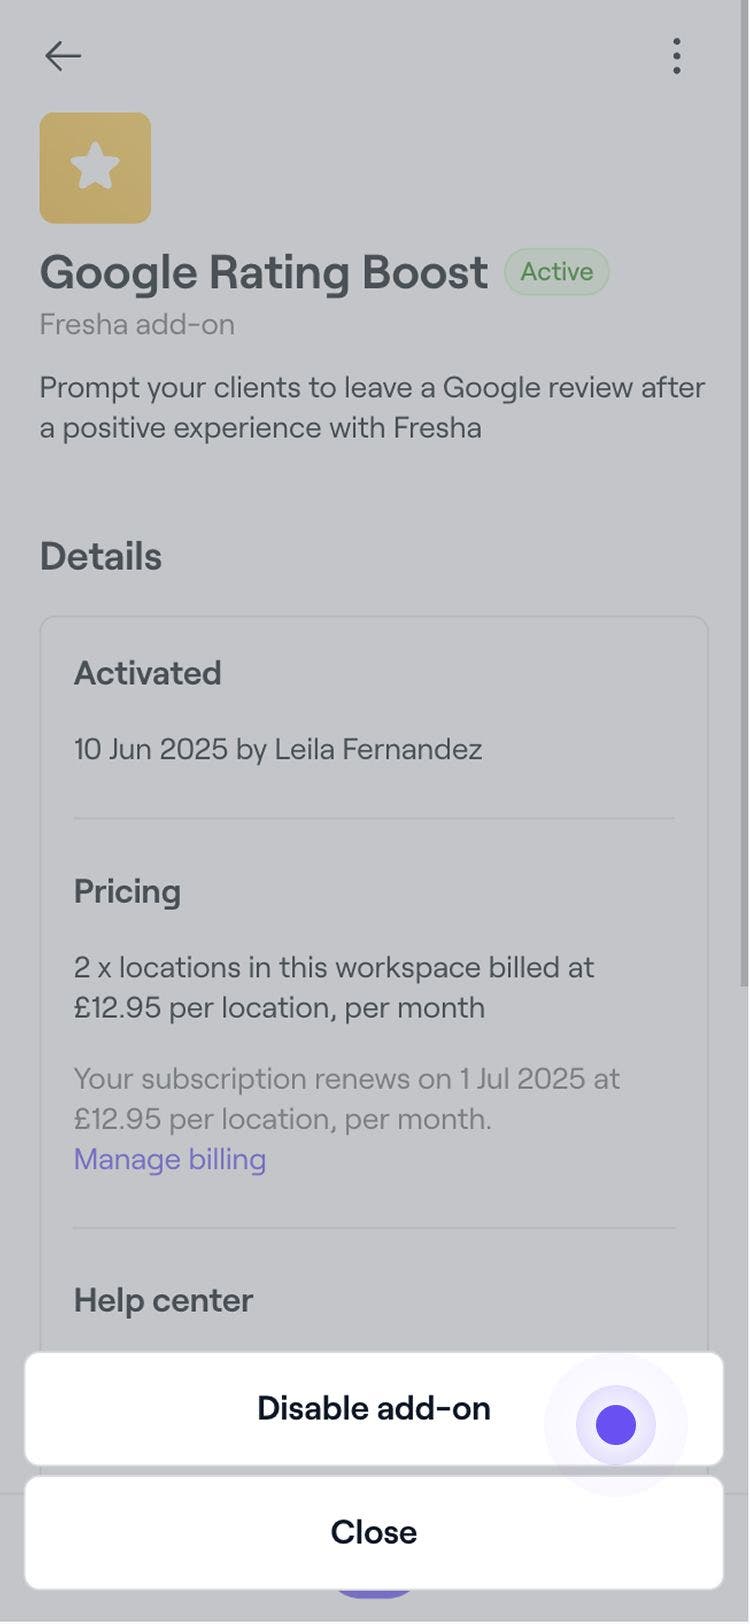This screenshot has width=750, height=1624.
Task: Click the gold star add-on icon
Action: click(95, 168)
